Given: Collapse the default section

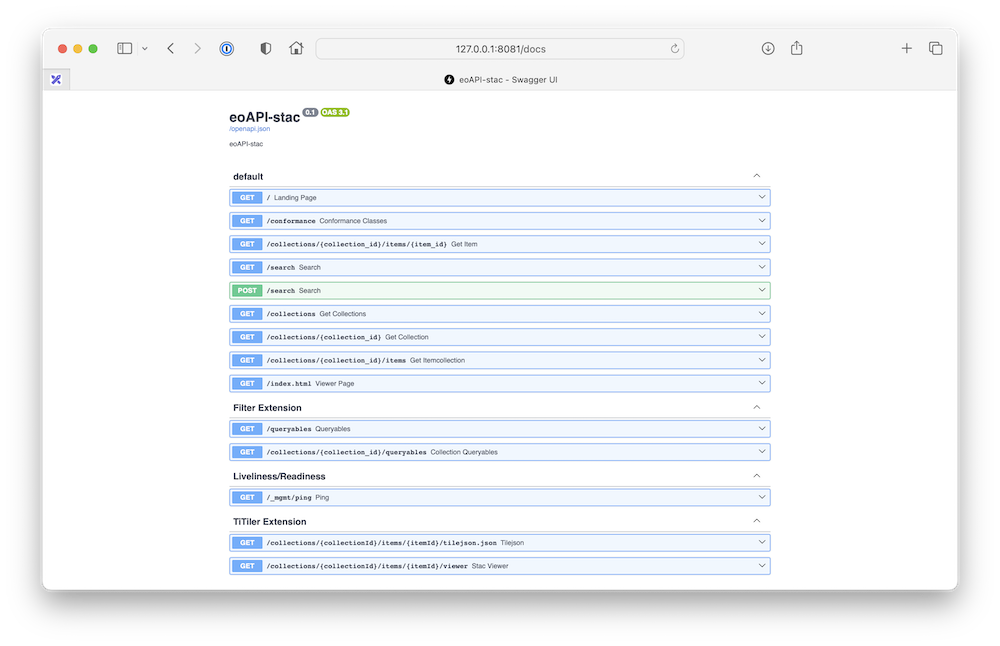Looking at the screenshot, I should click(757, 176).
